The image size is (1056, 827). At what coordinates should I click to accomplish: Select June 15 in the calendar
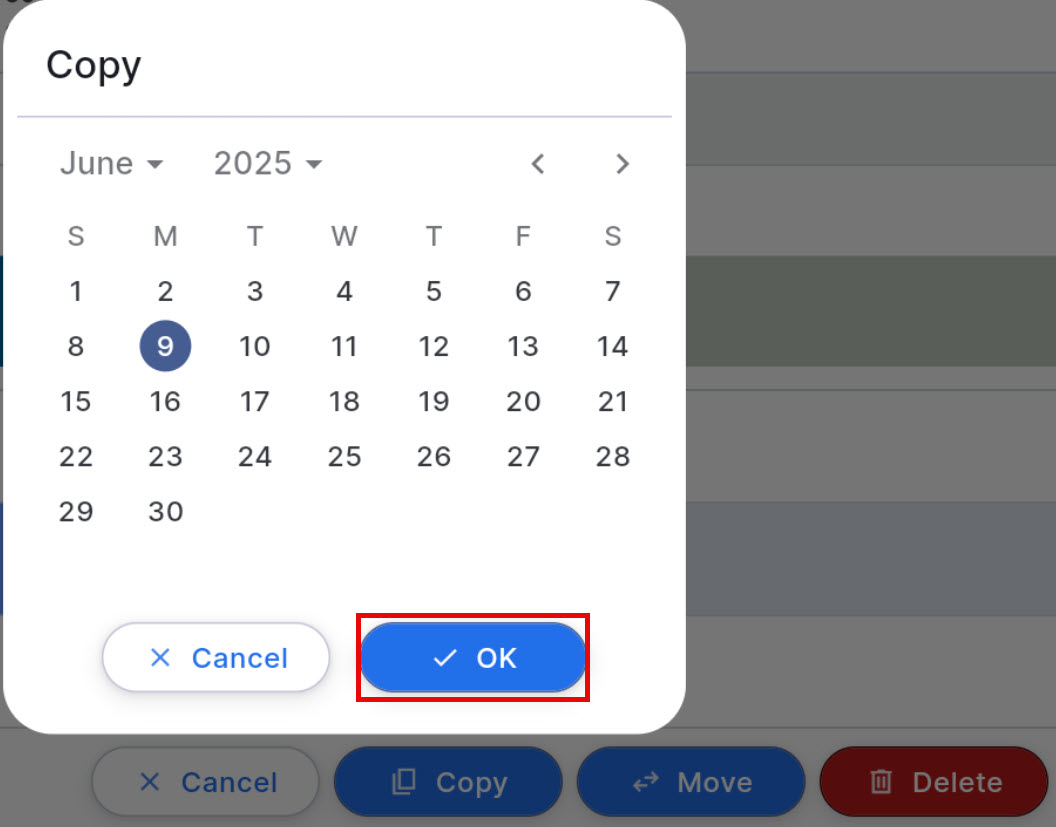pyautogui.click(x=76, y=401)
